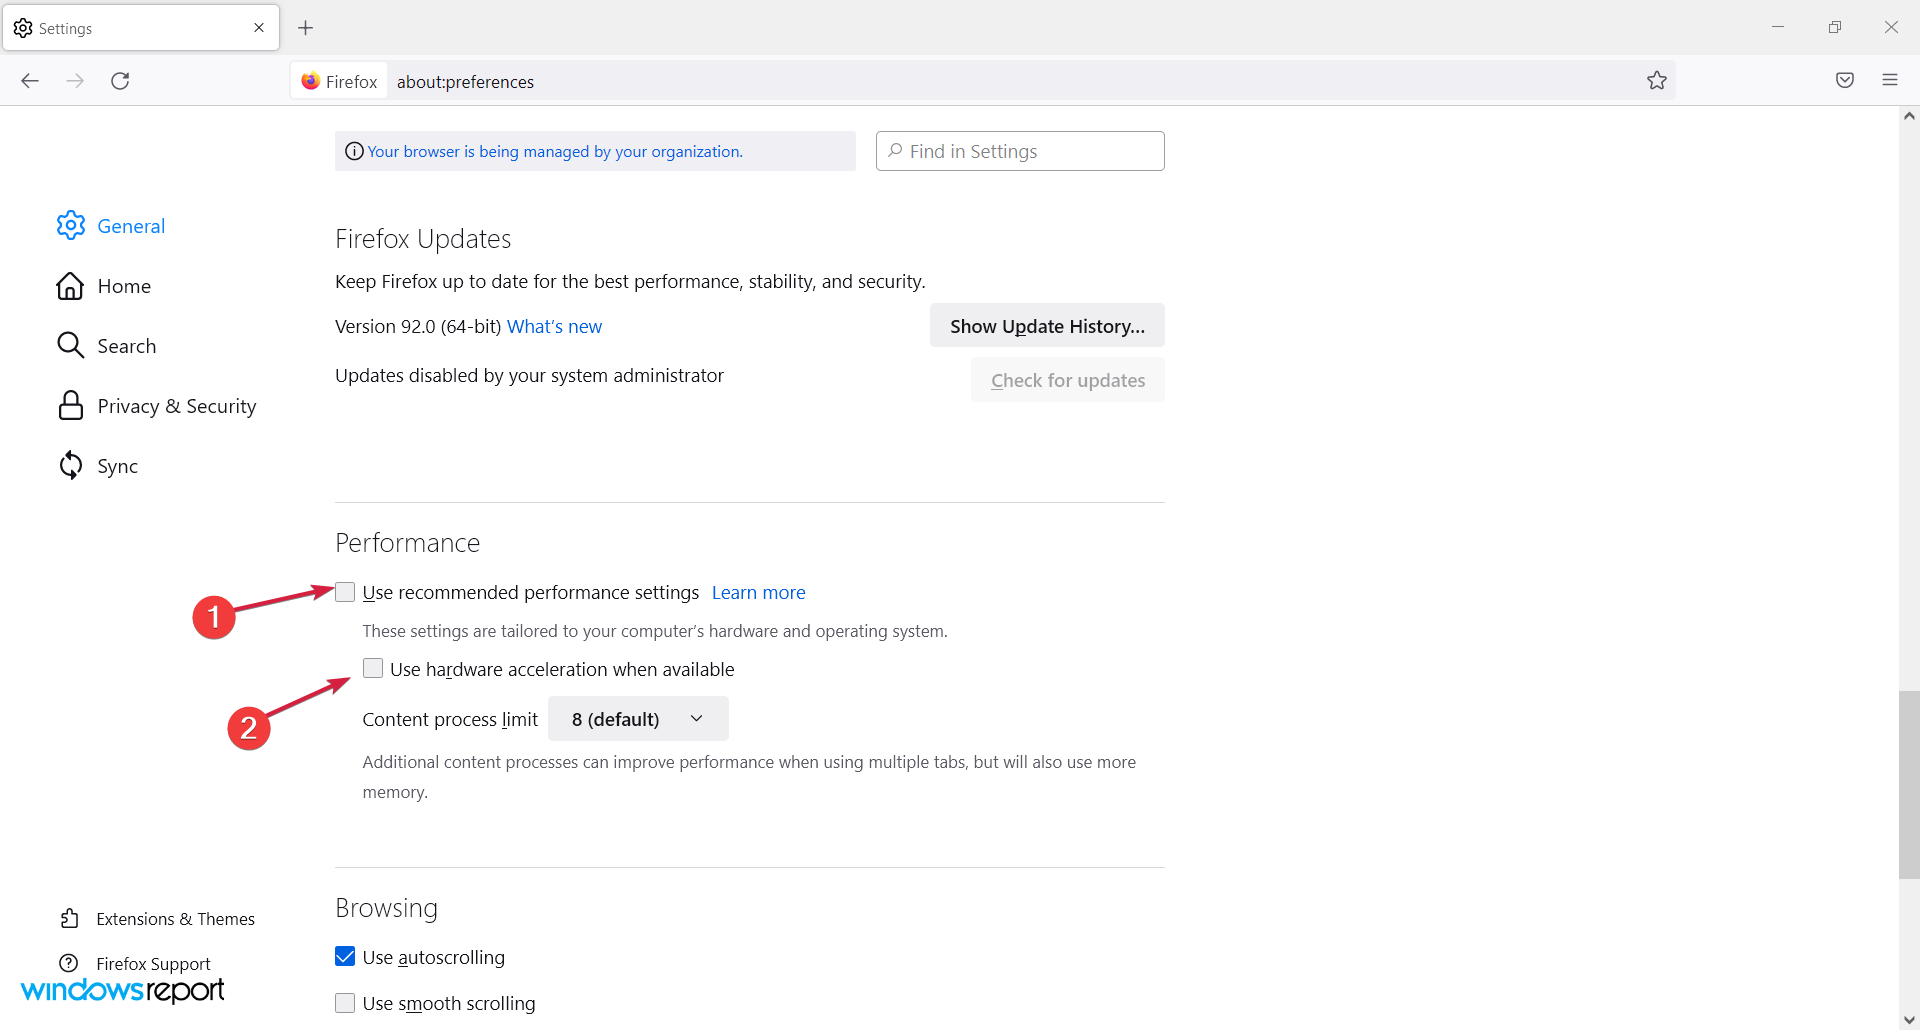Toggle Use hardware acceleration when available
Image resolution: width=1920 pixels, height=1030 pixels.
point(373,668)
